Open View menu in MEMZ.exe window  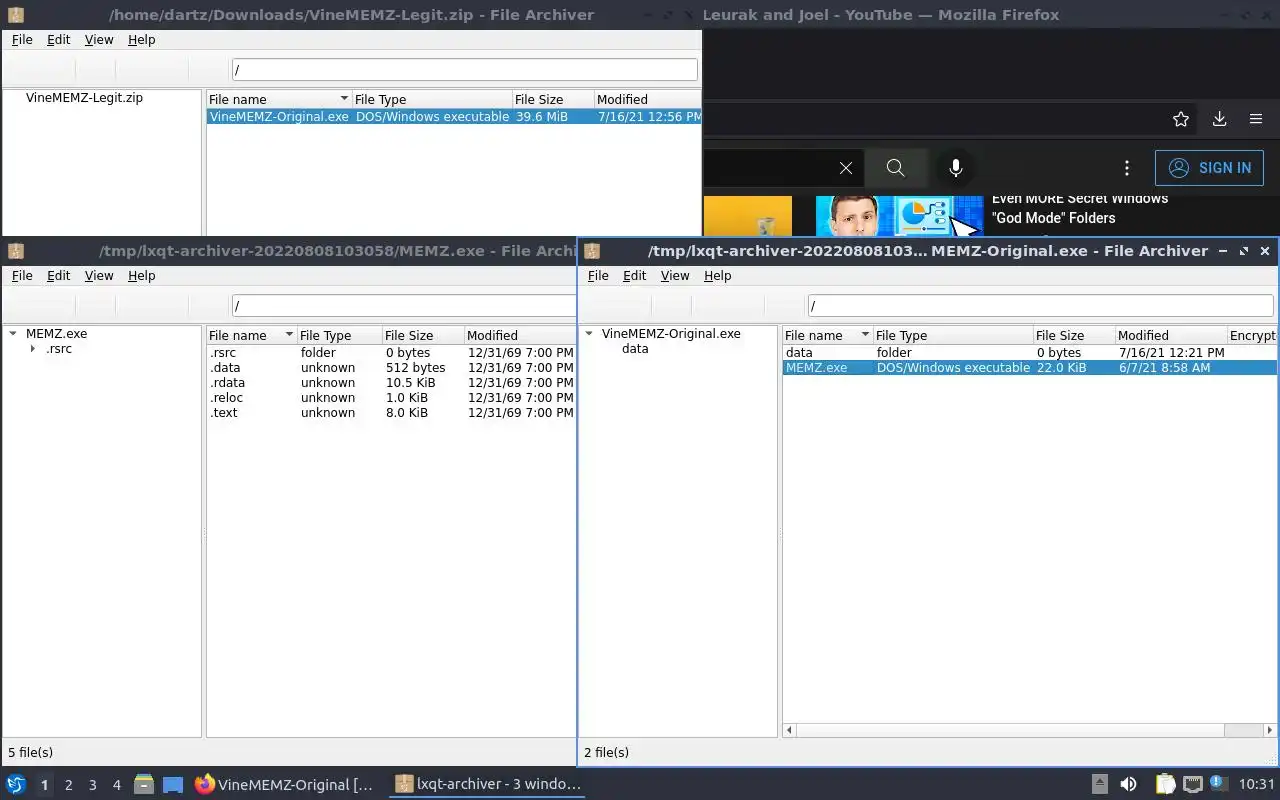tap(99, 276)
